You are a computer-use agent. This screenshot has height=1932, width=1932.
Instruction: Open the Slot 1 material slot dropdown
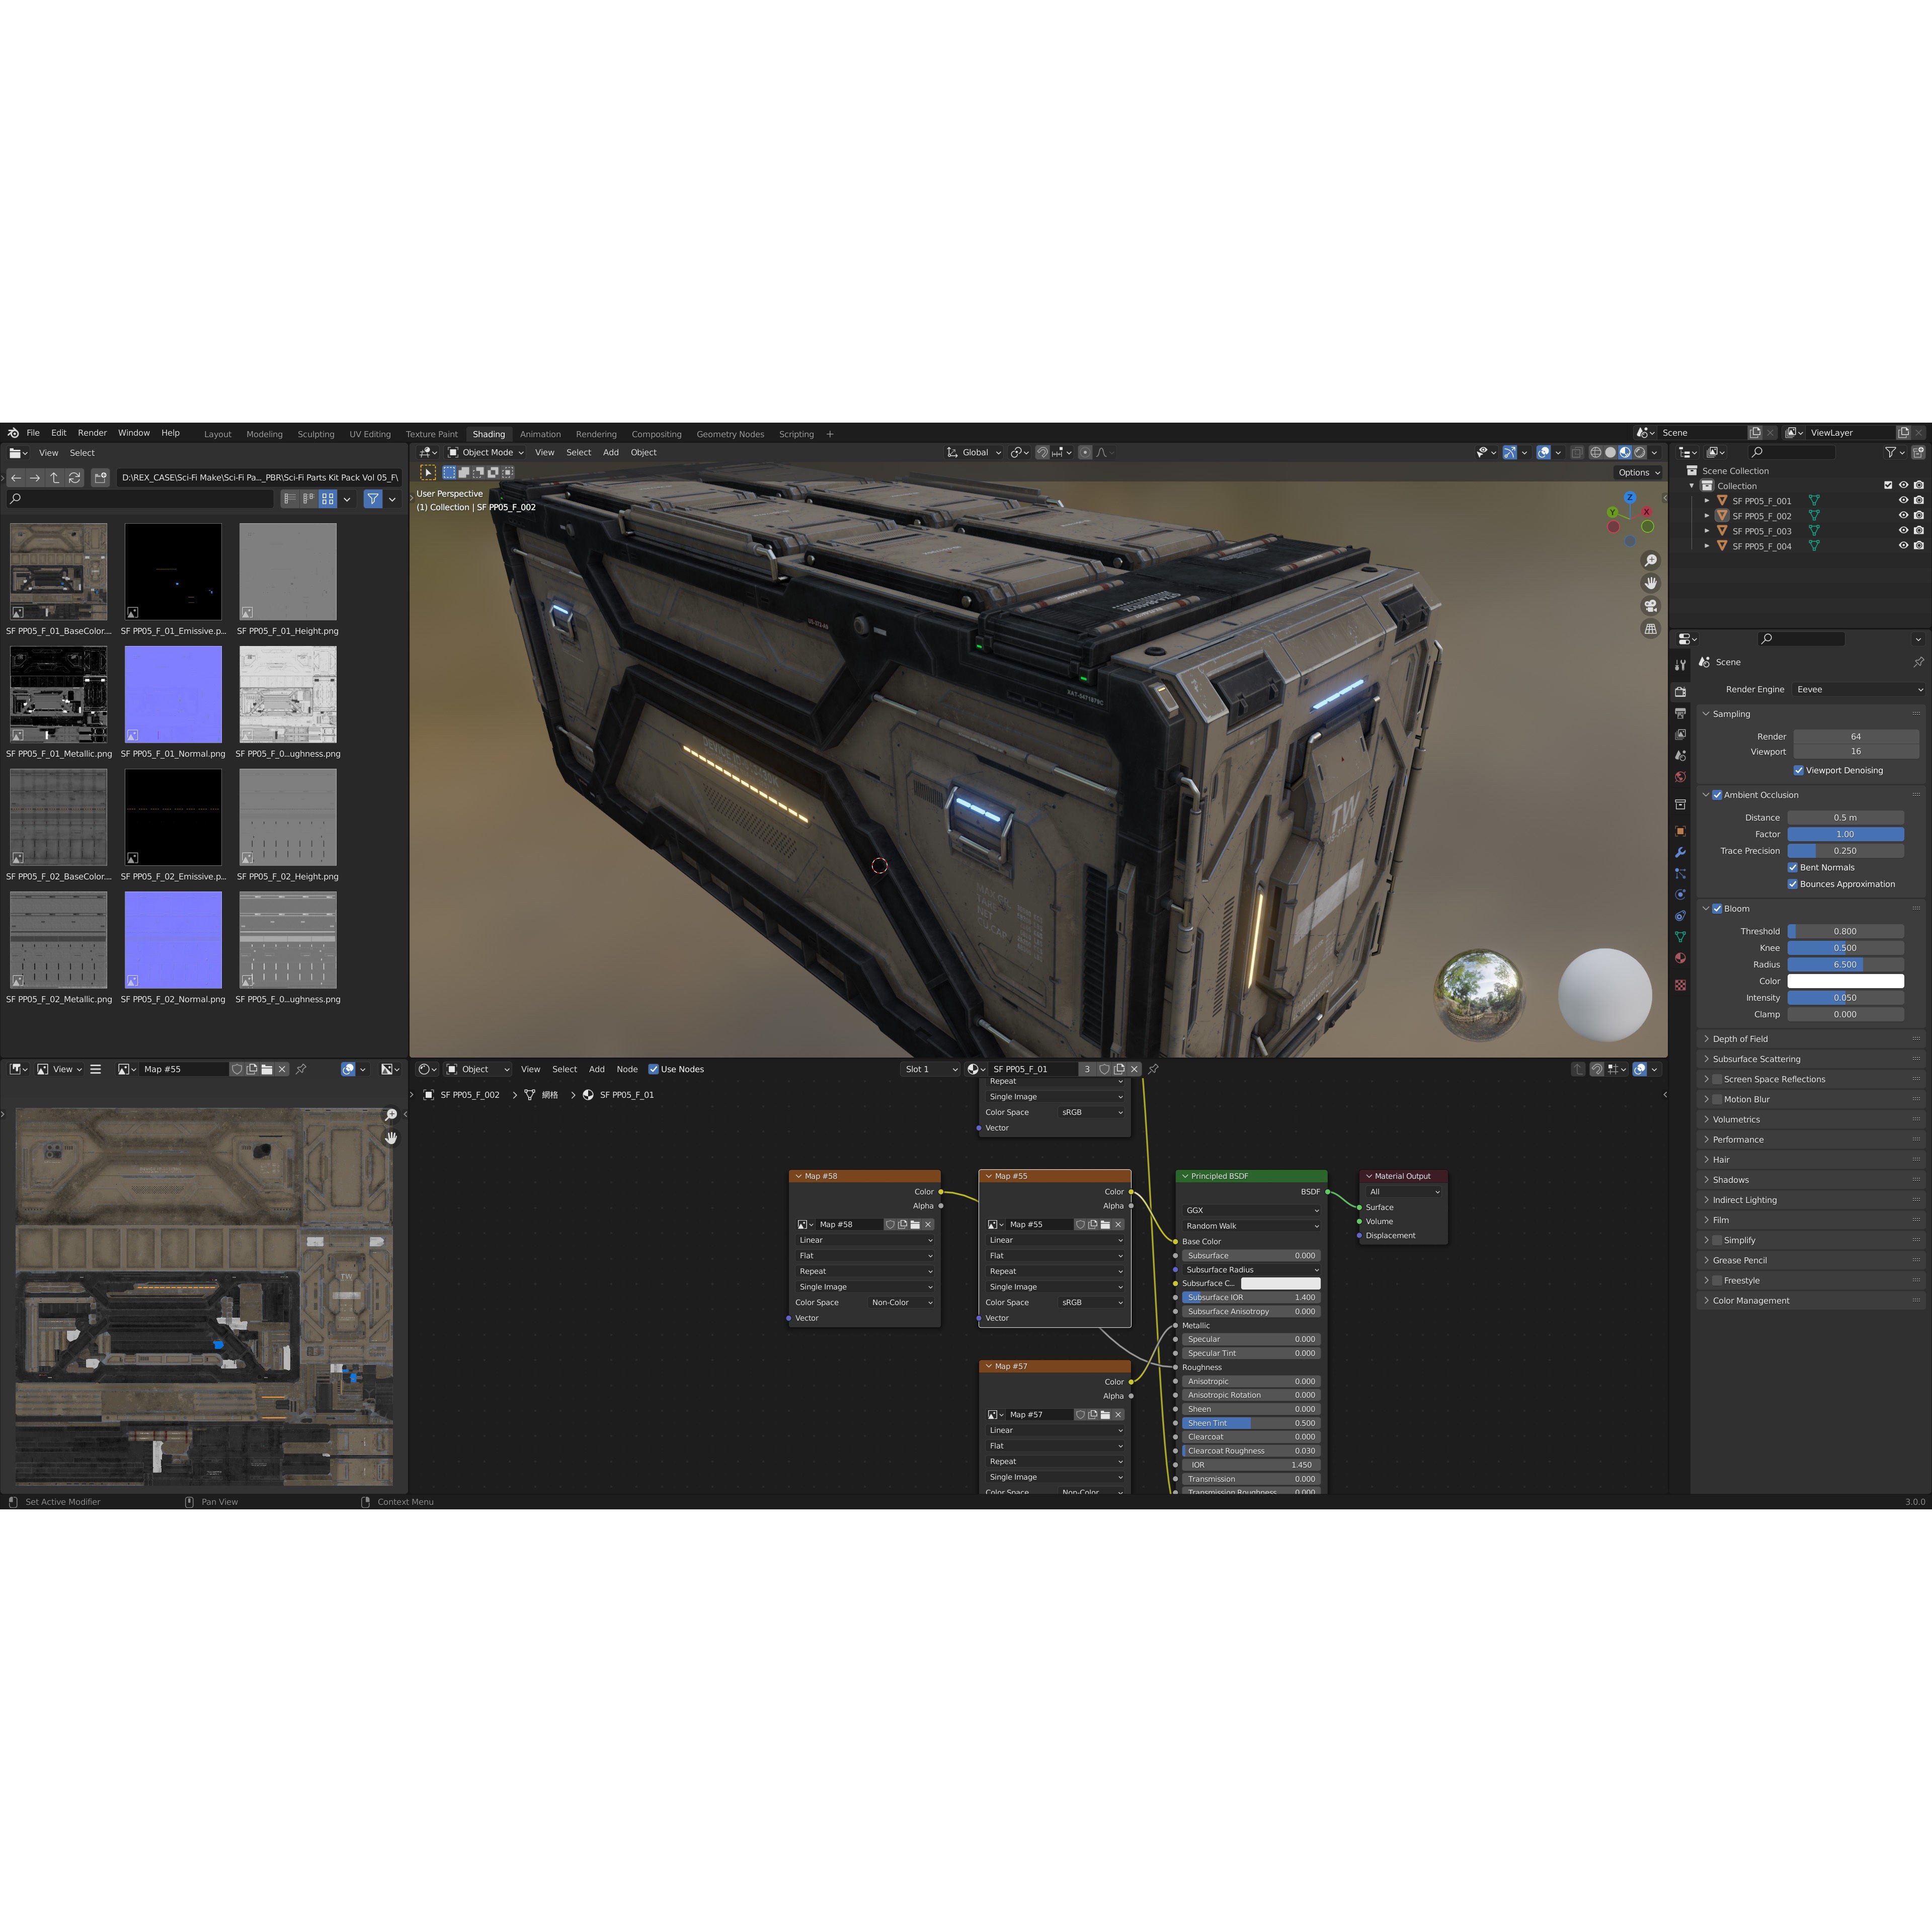point(930,1069)
